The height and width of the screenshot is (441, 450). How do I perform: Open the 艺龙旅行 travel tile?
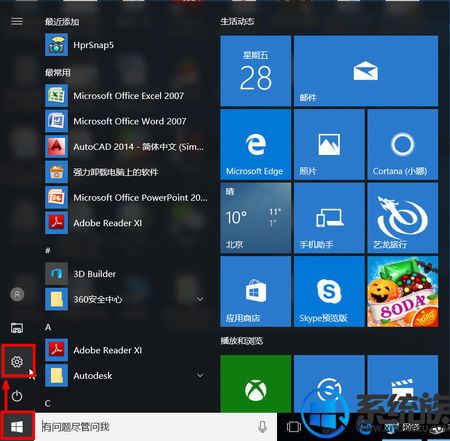click(x=403, y=218)
